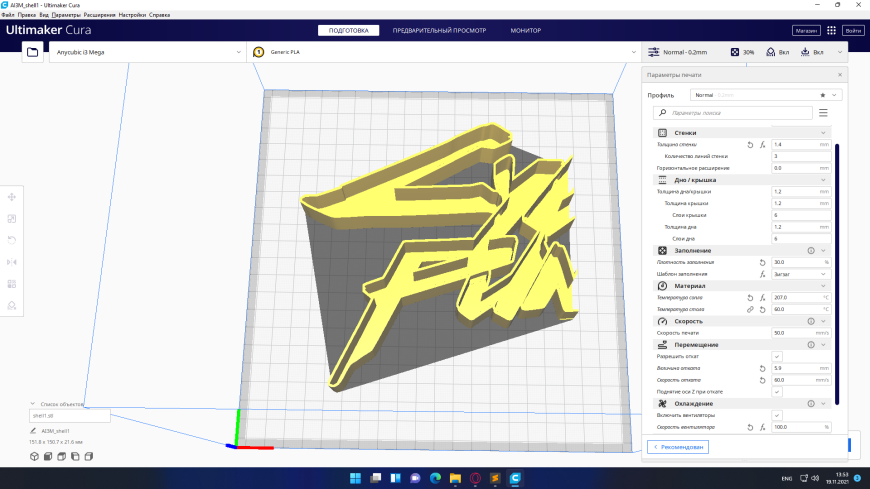Edit print speed field 50.0
This screenshot has height=489, width=870.
pyautogui.click(x=801, y=333)
